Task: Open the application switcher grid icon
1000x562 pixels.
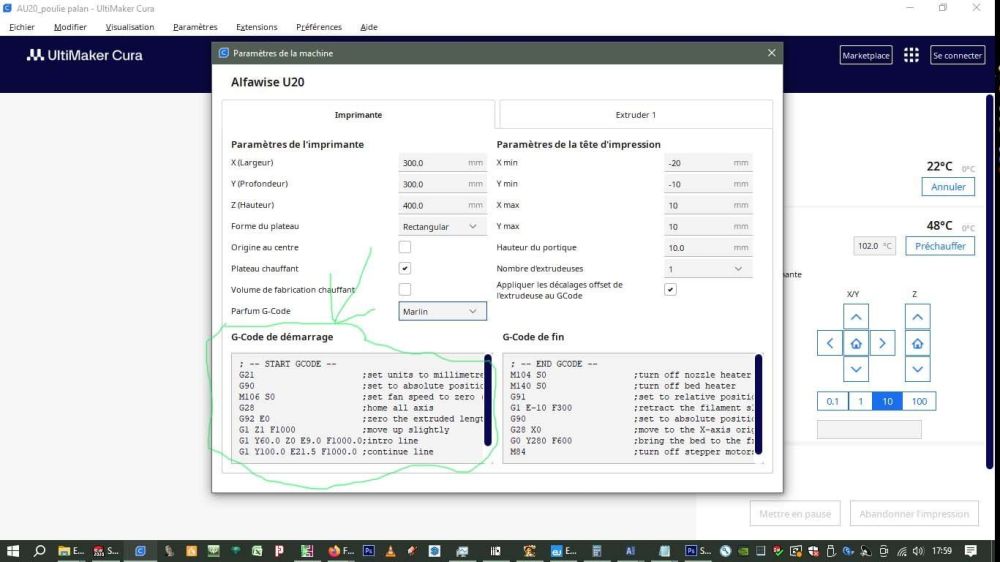Action: click(911, 55)
